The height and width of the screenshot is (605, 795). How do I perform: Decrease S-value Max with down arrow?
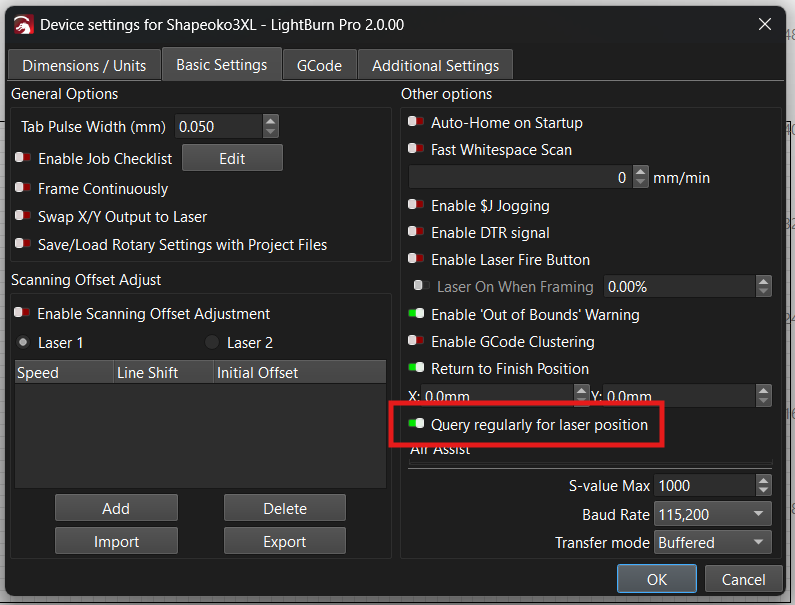(764, 491)
